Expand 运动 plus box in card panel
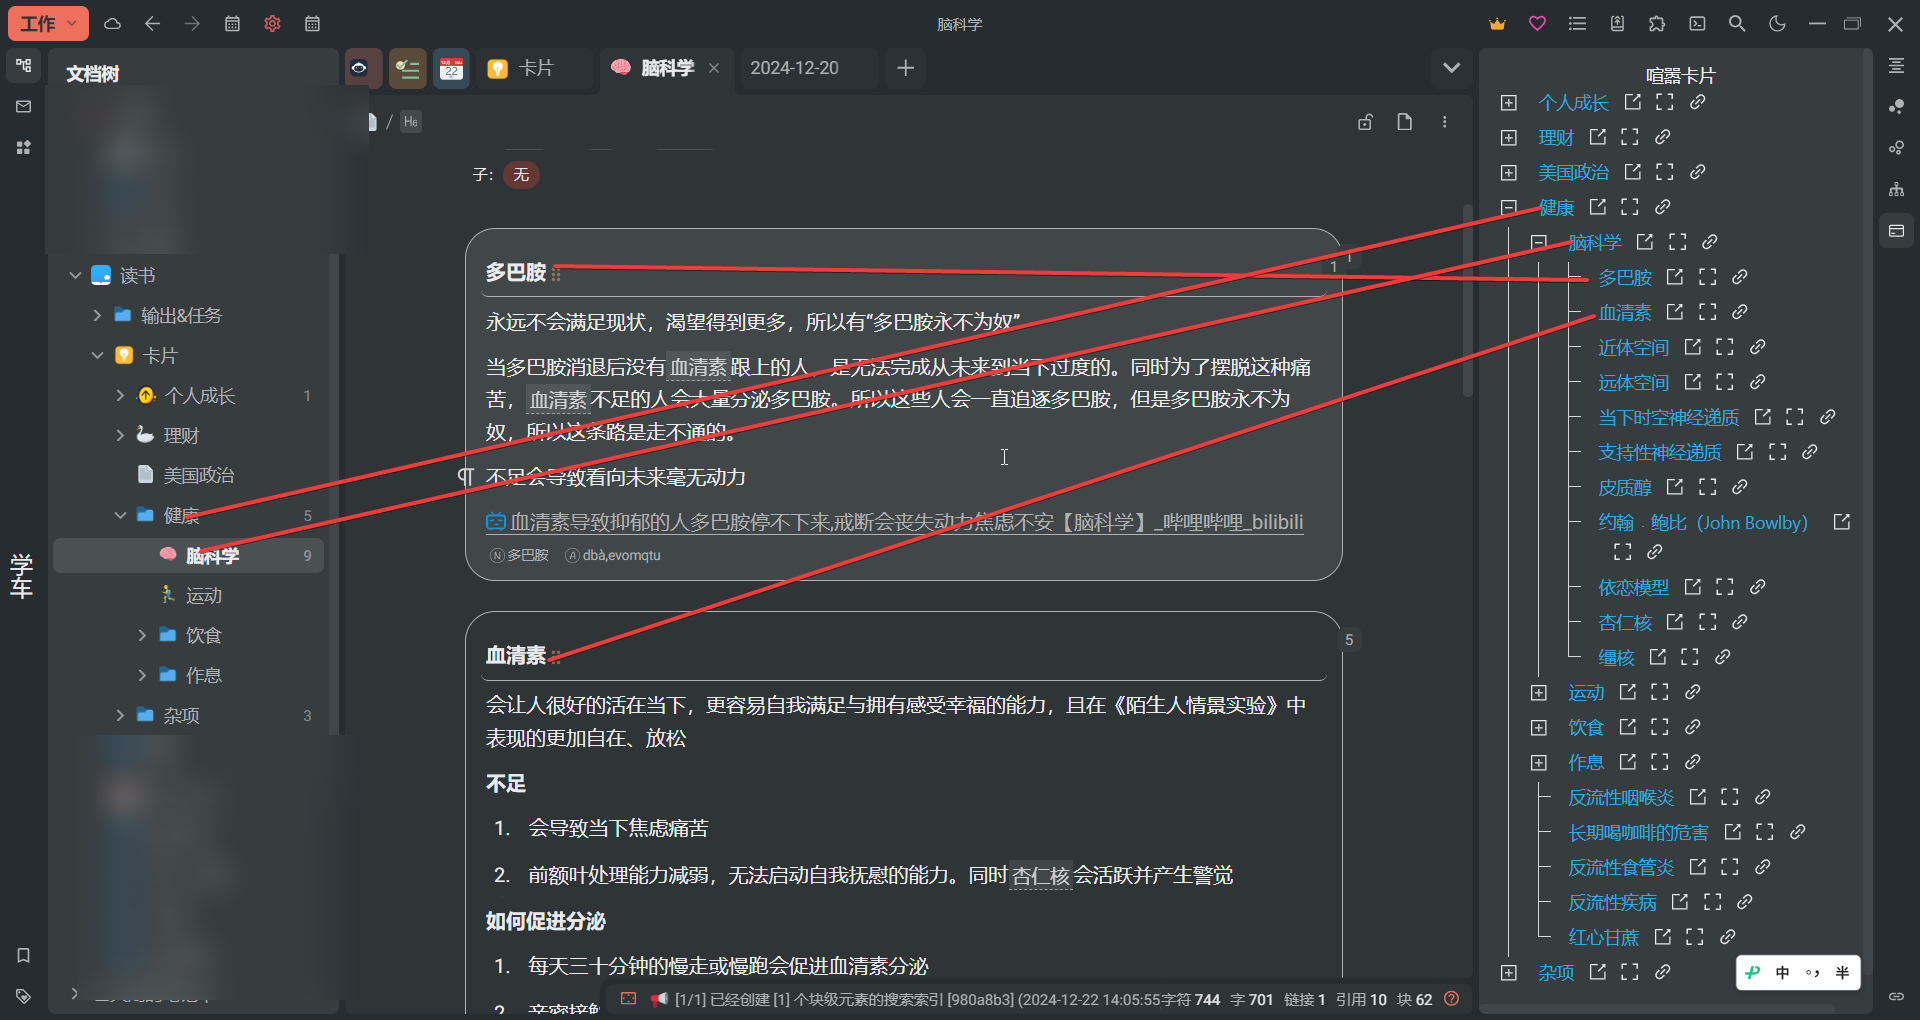The height and width of the screenshot is (1020, 1920). pyautogui.click(x=1539, y=693)
